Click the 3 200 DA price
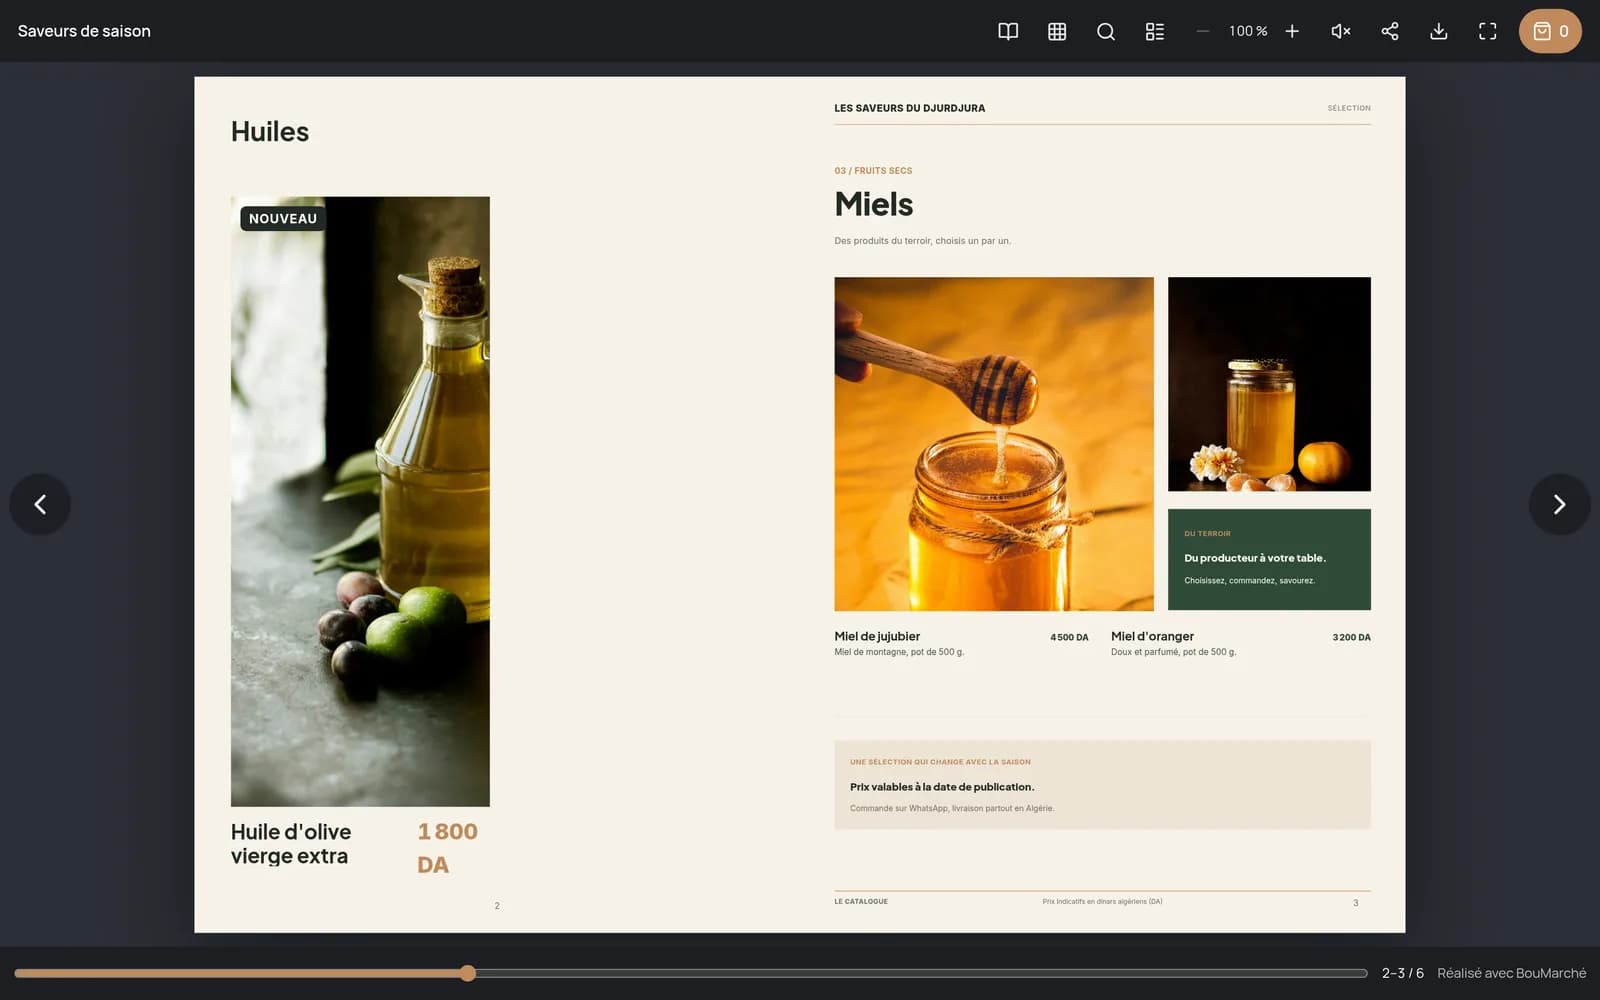Image resolution: width=1600 pixels, height=1000 pixels. [1351, 637]
